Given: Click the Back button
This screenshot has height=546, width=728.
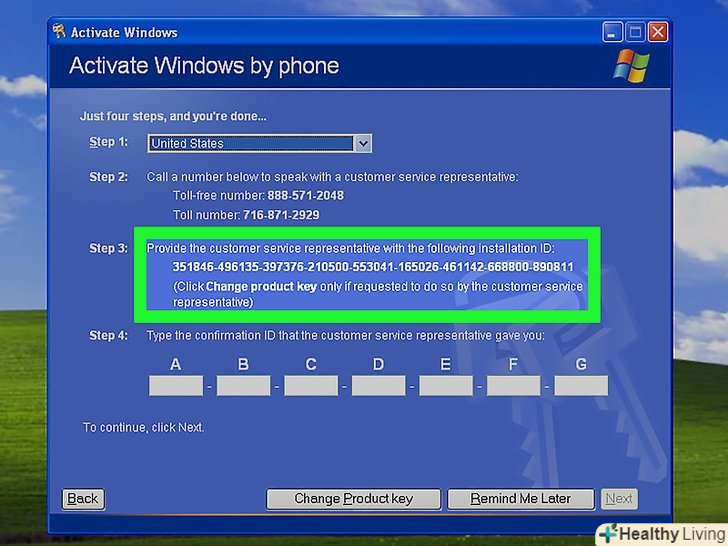Looking at the screenshot, I should click(83, 499).
